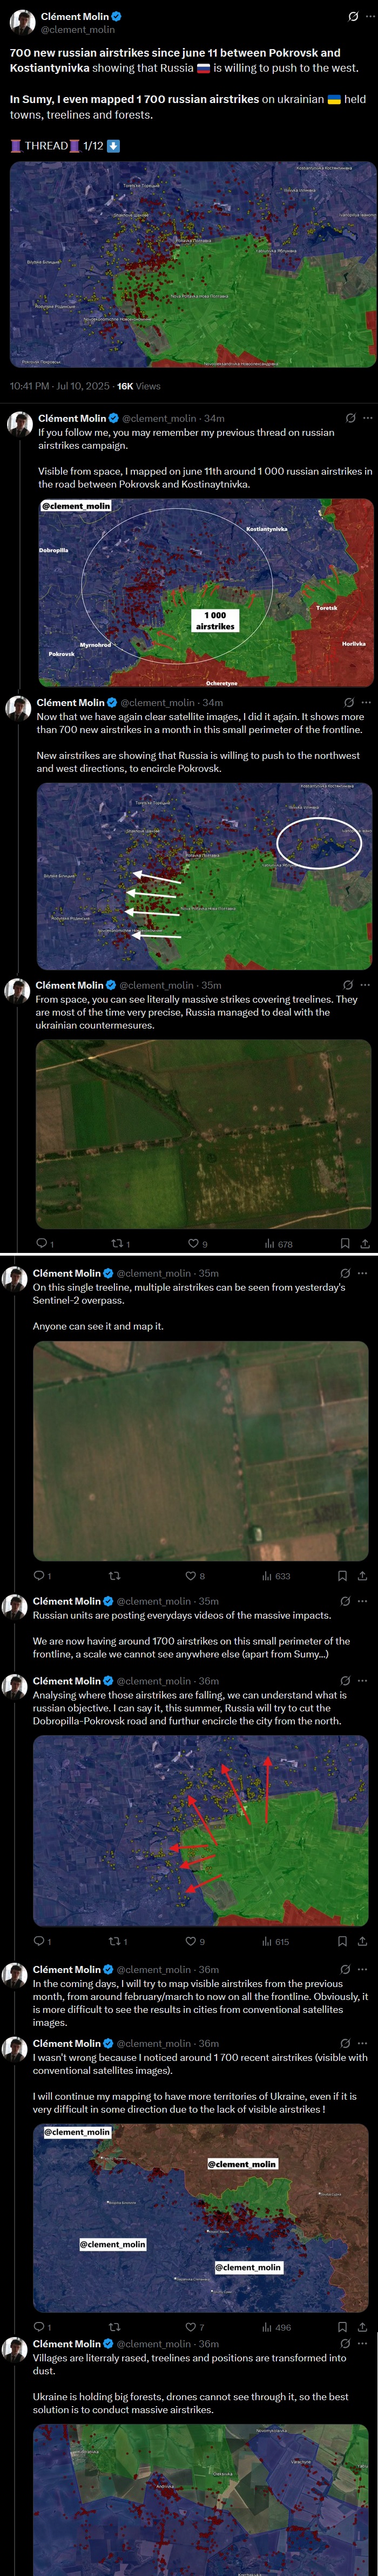Like the tweet with 7 likes
This screenshot has width=378, height=2576.
195,2327
